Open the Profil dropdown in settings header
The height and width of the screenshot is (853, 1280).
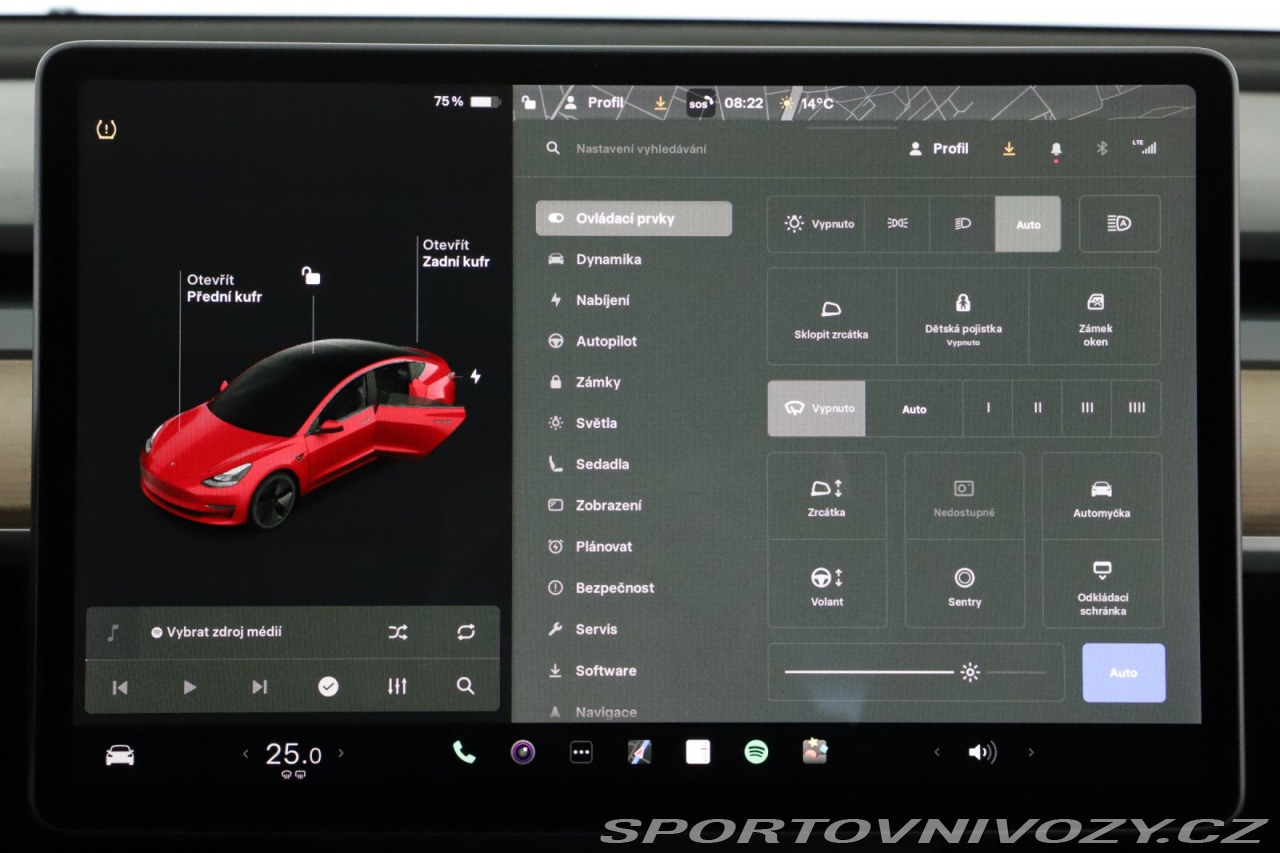[x=939, y=148]
